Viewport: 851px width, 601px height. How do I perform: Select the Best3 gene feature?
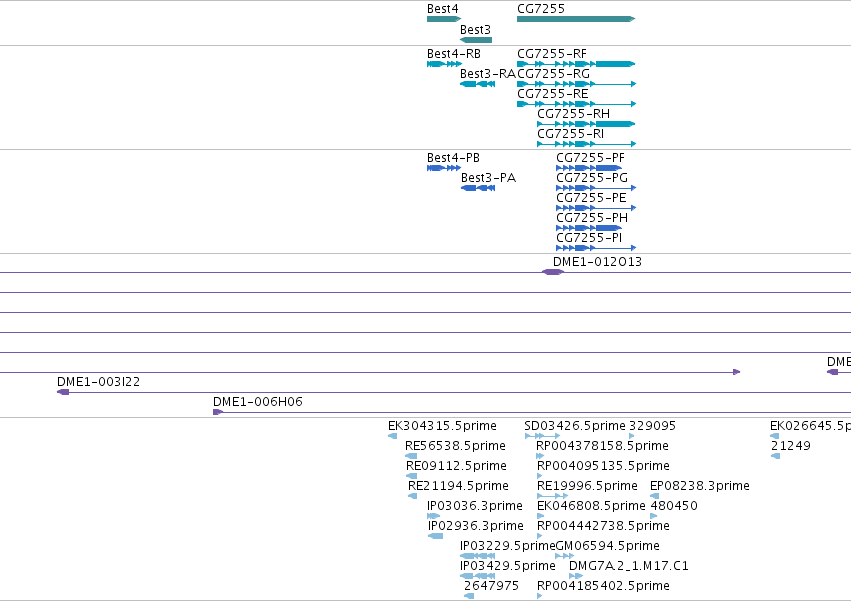[x=475, y=40]
